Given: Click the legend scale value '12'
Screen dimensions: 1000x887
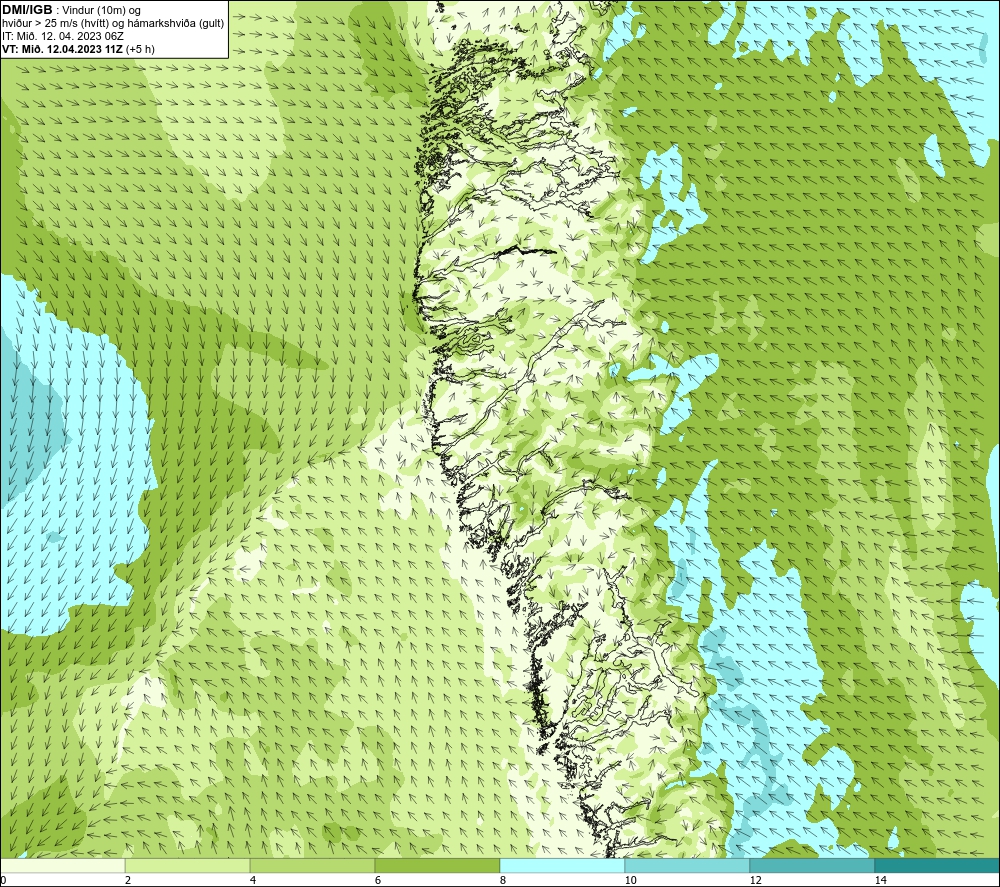Looking at the screenshot, I should point(756,880).
